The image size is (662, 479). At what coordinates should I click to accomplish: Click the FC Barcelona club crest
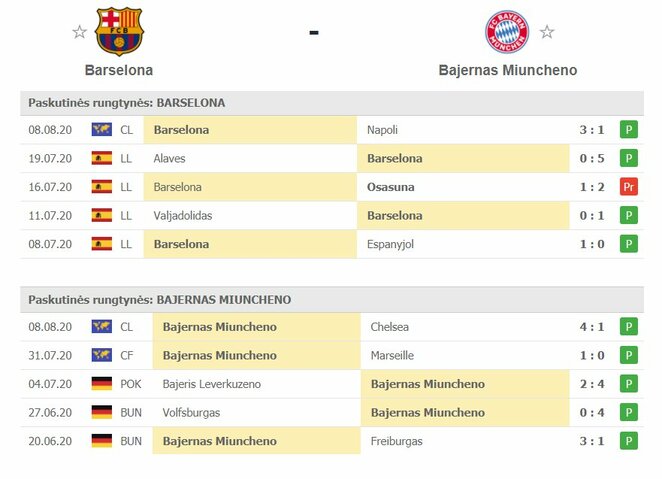(119, 32)
